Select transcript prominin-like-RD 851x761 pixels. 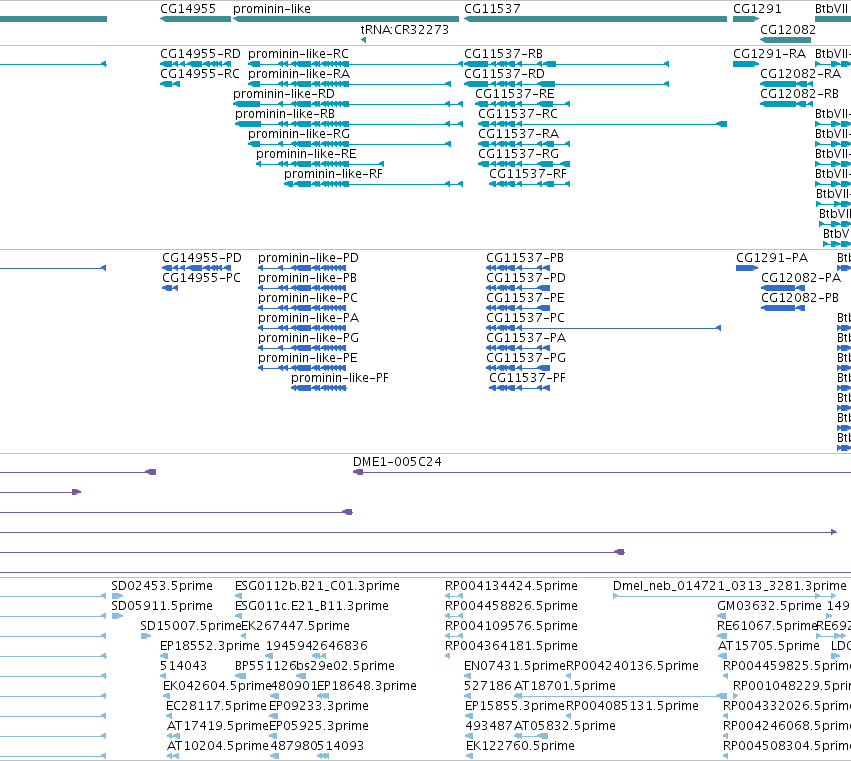tap(348, 104)
